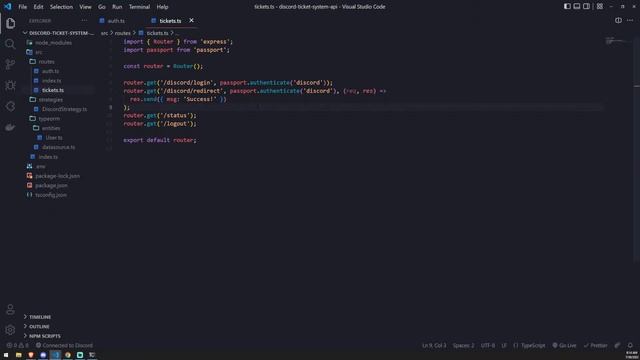Viewport: 640px width, 360px height.
Task: Click Go Live in the status bar
Action: pos(564,345)
